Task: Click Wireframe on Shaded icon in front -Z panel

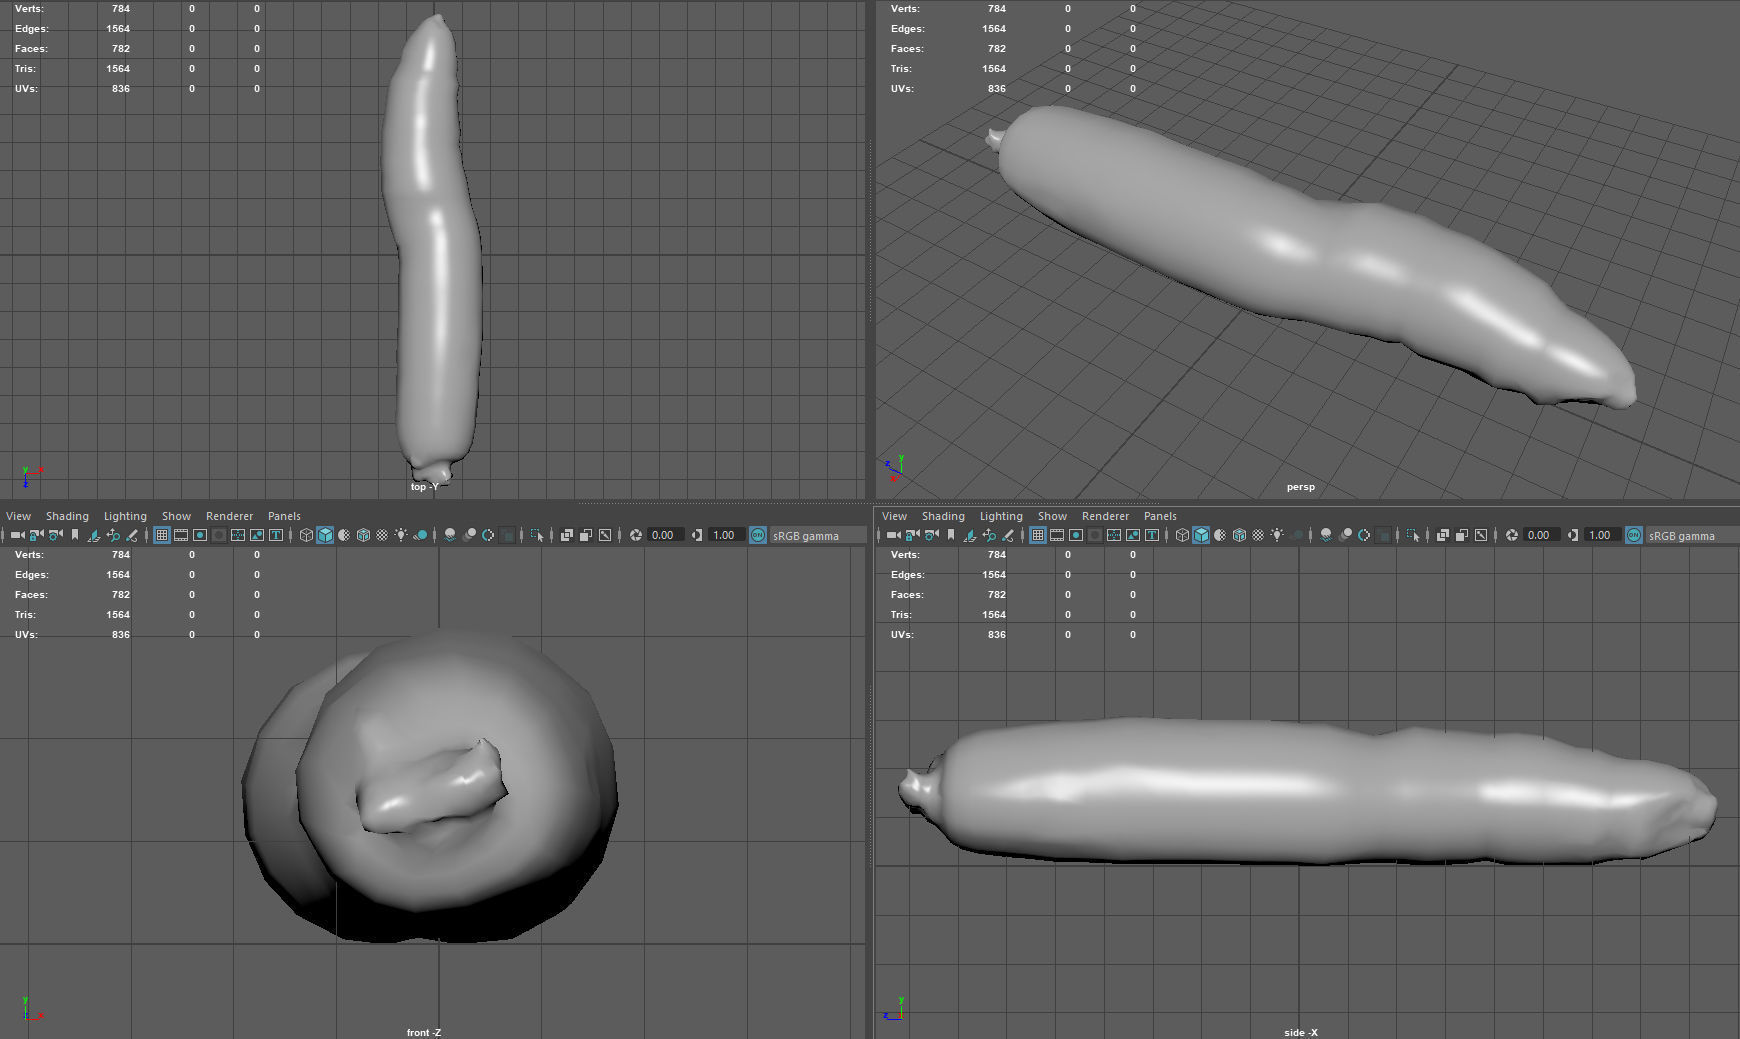Action: (363, 535)
